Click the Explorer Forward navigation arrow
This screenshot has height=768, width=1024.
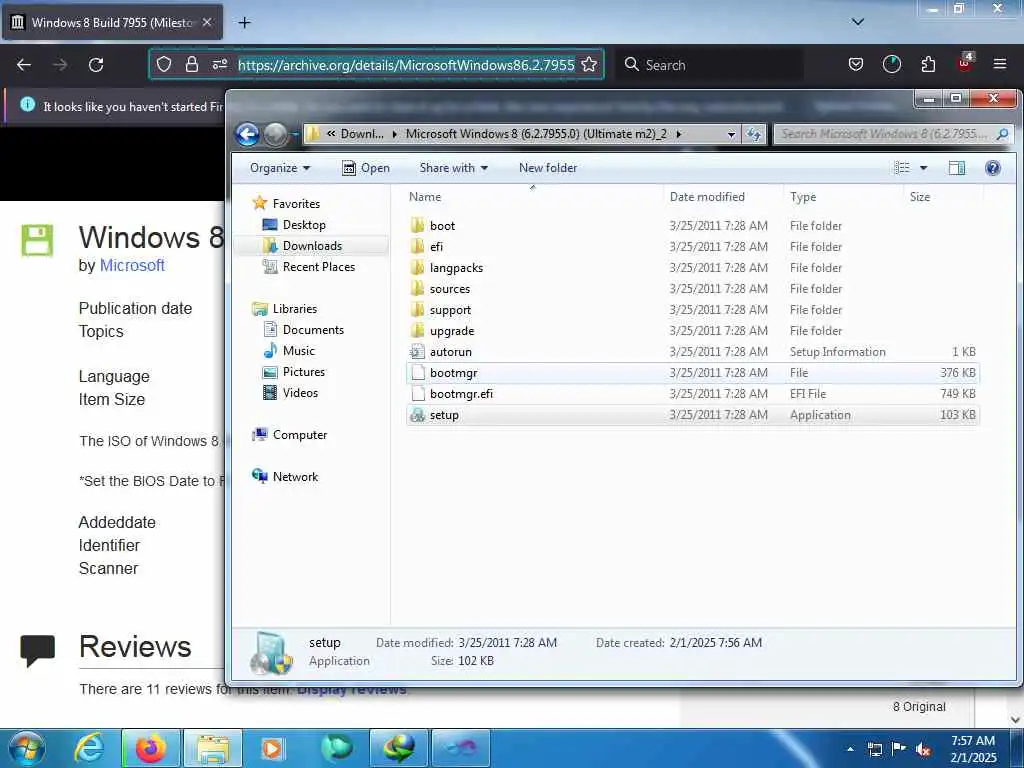[x=275, y=134]
